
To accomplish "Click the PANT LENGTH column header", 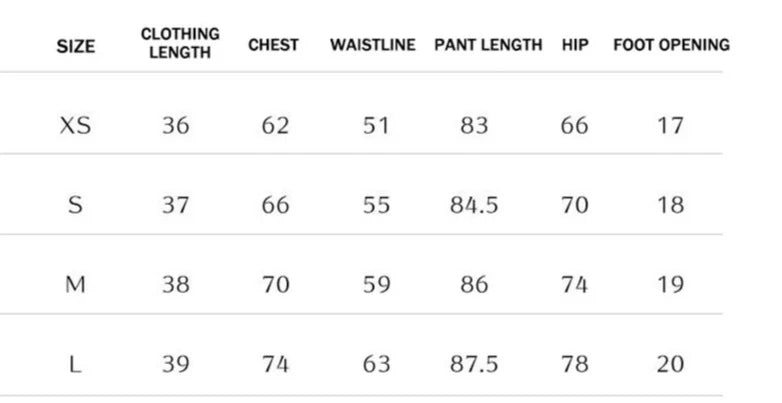I will (488, 45).
